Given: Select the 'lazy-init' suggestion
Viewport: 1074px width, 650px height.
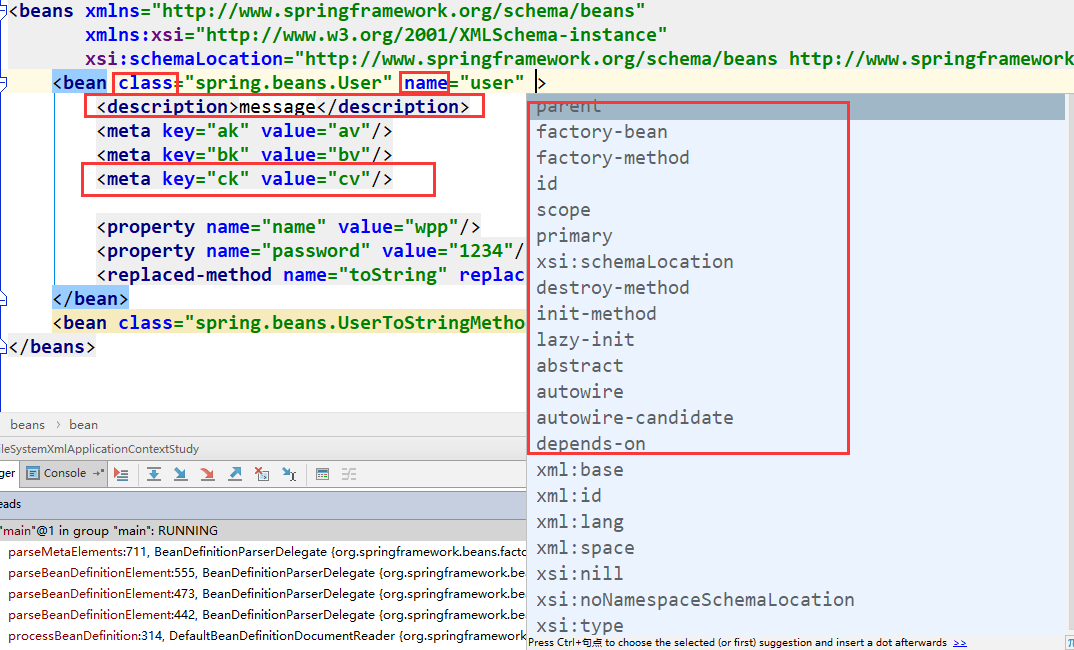Looking at the screenshot, I should pyautogui.click(x=796, y=340).
